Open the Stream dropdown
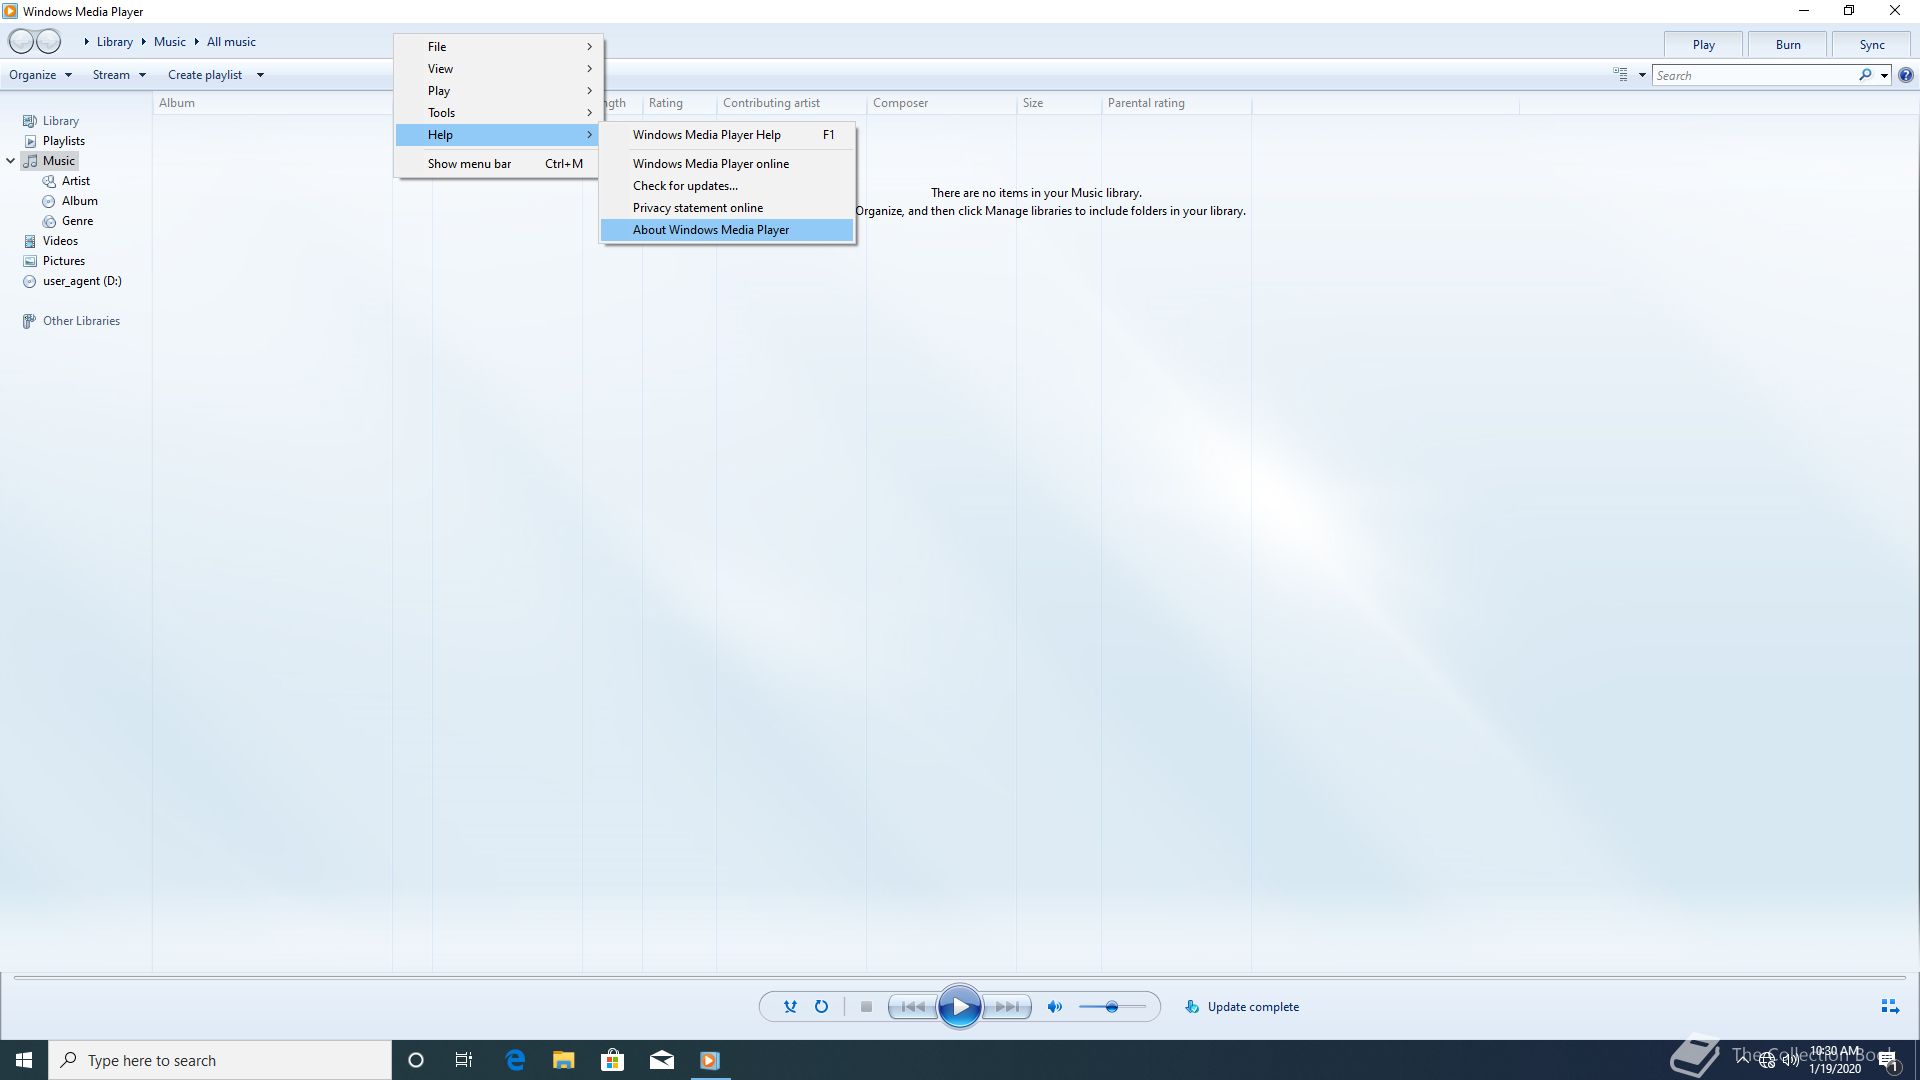This screenshot has height=1080, width=1920. (119, 75)
